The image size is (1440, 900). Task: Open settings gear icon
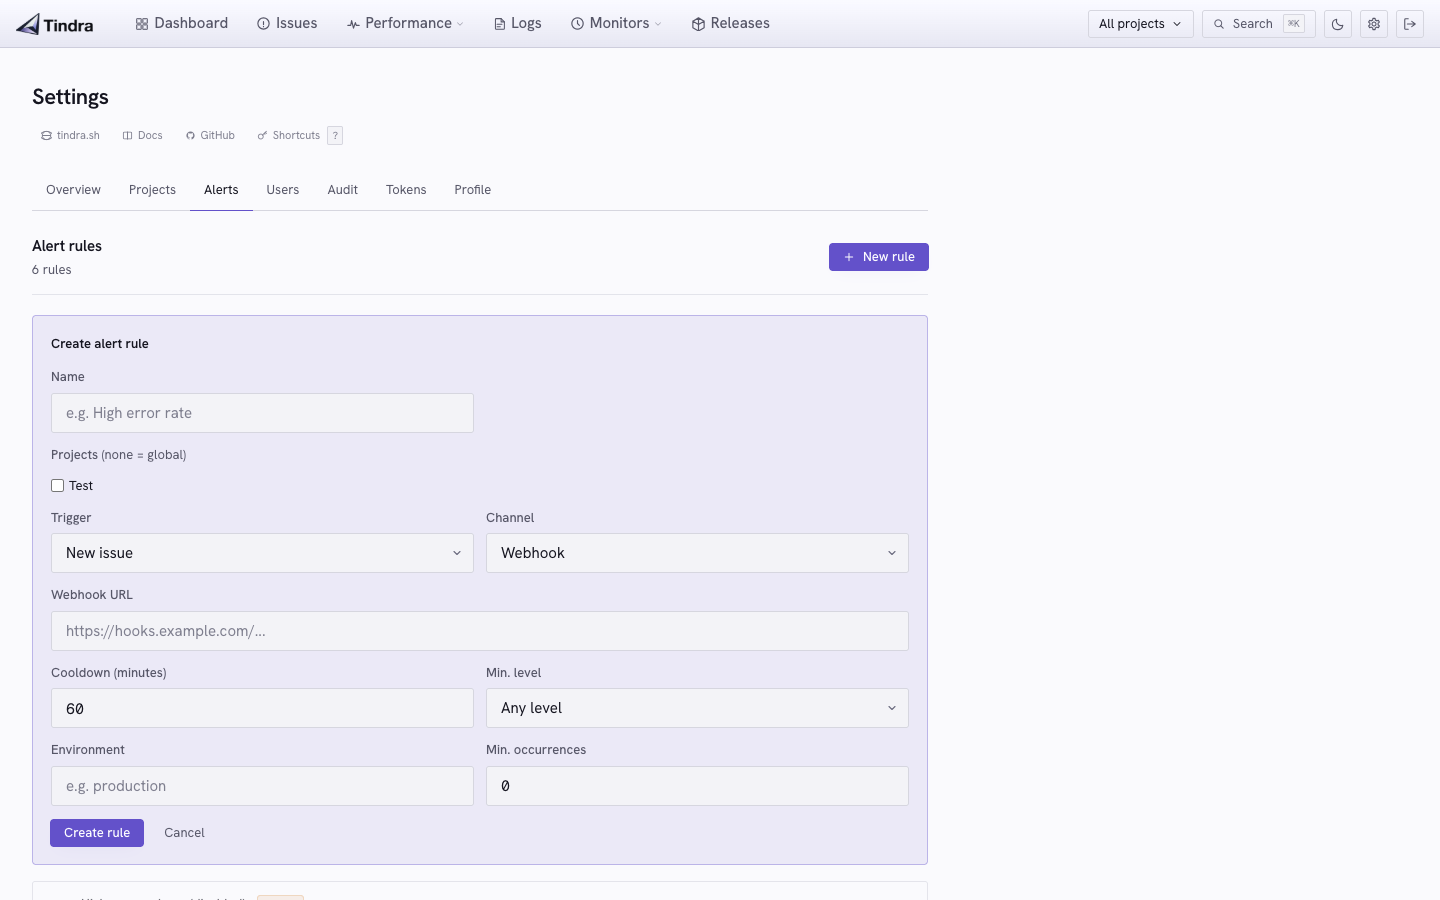click(x=1374, y=24)
